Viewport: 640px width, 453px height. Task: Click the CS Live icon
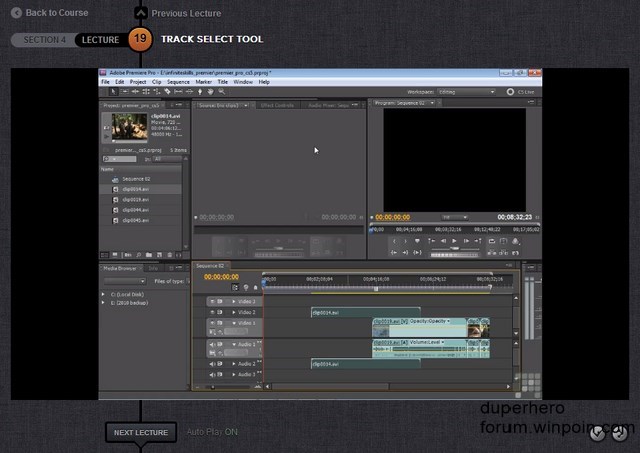tap(510, 92)
